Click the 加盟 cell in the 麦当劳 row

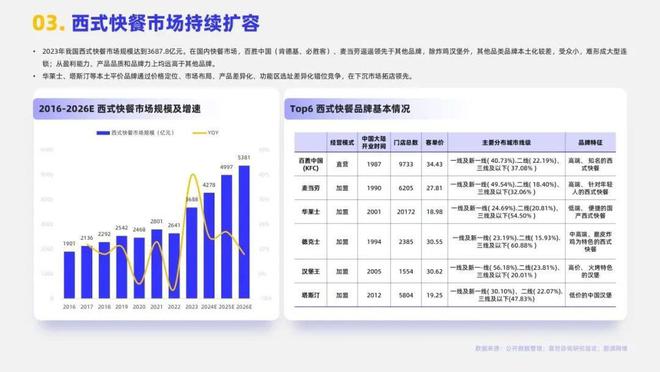click(342, 188)
